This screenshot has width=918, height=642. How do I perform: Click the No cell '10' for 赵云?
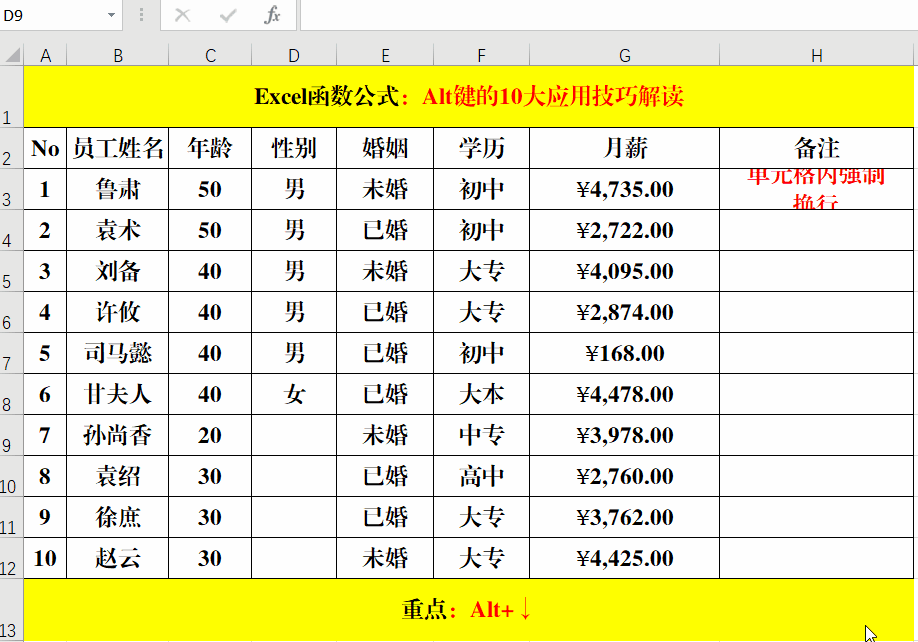45,558
